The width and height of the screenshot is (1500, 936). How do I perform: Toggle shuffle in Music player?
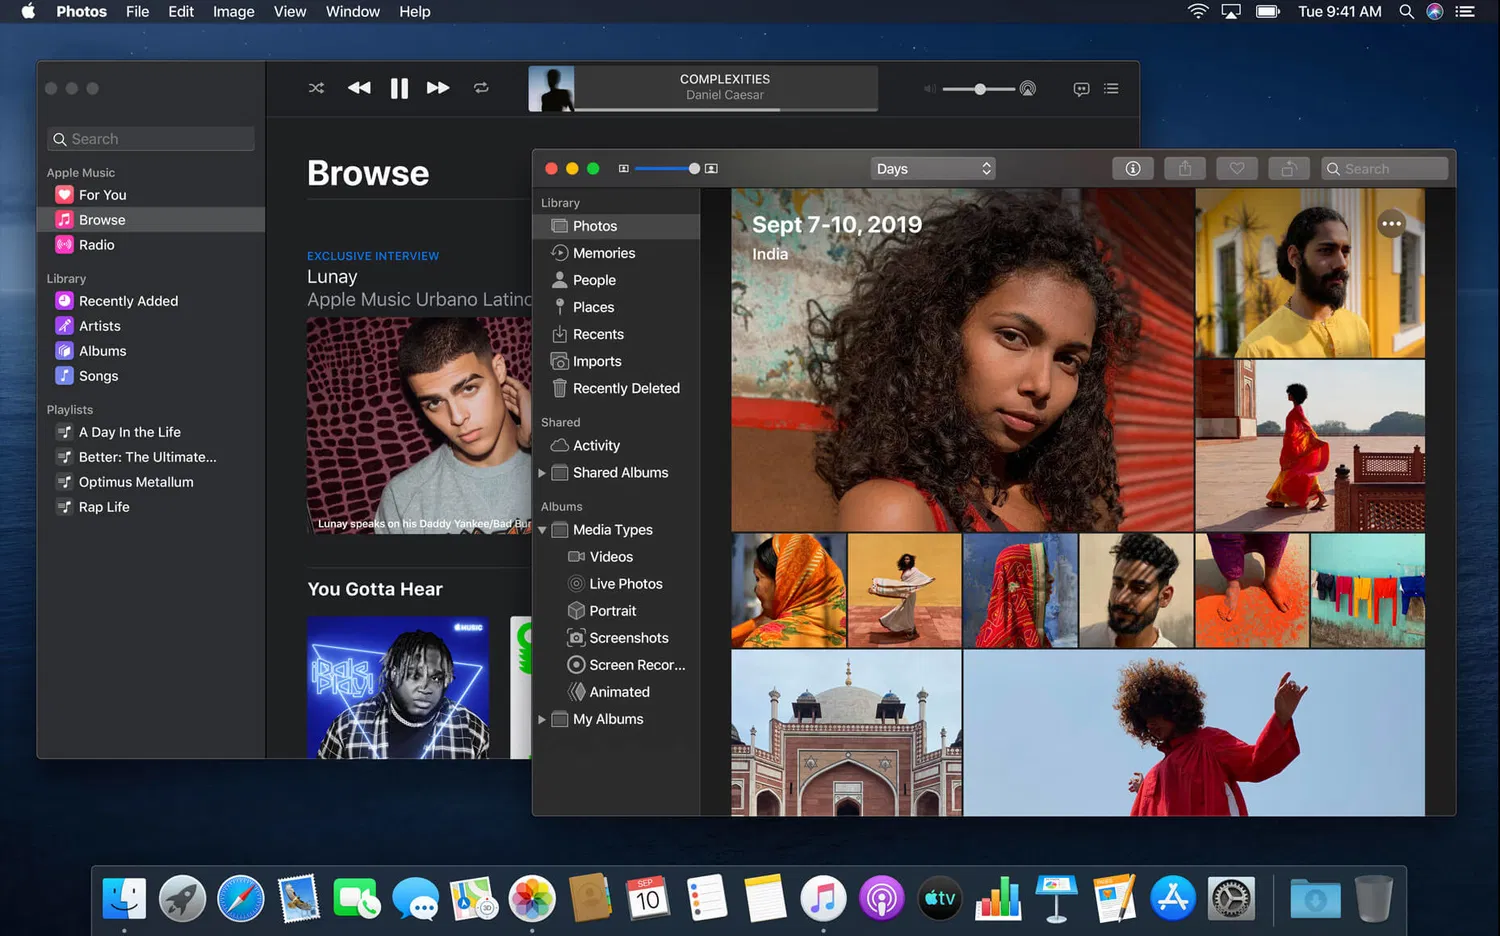(316, 88)
